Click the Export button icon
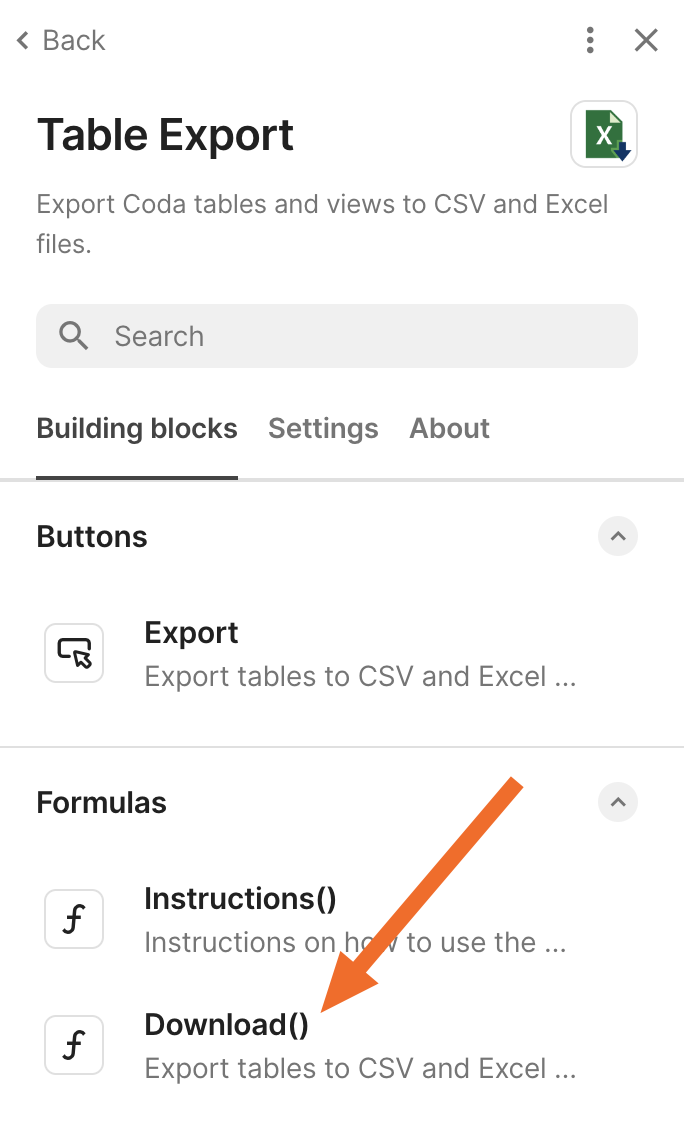This screenshot has height=1148, width=684. tap(74, 653)
